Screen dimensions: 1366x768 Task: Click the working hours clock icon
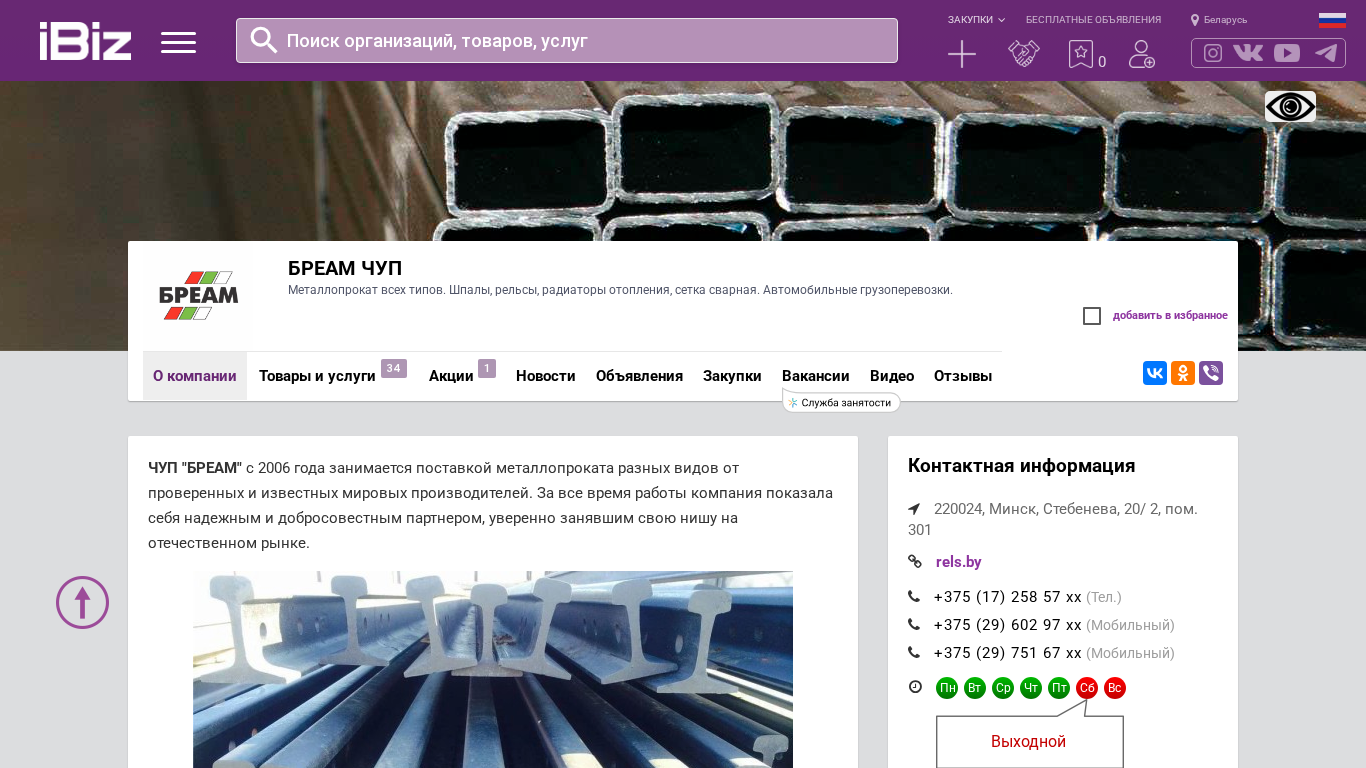point(915,687)
